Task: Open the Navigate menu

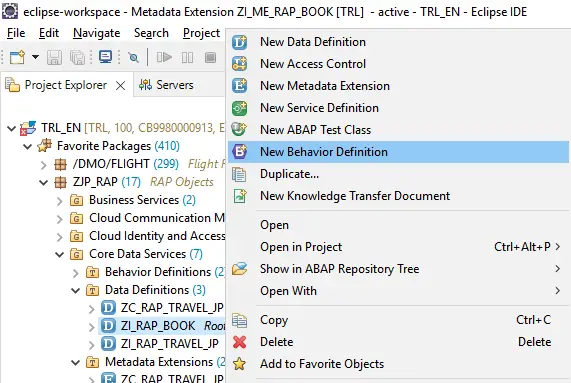Action: (x=97, y=33)
